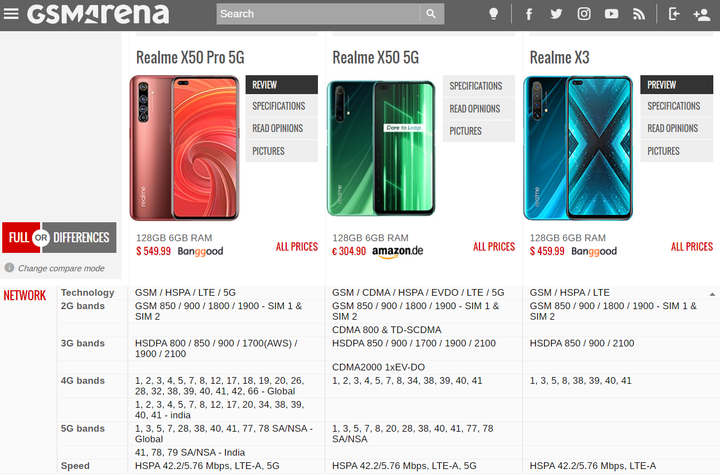Visit GSMArena's Facebook page icon

[x=529, y=14]
